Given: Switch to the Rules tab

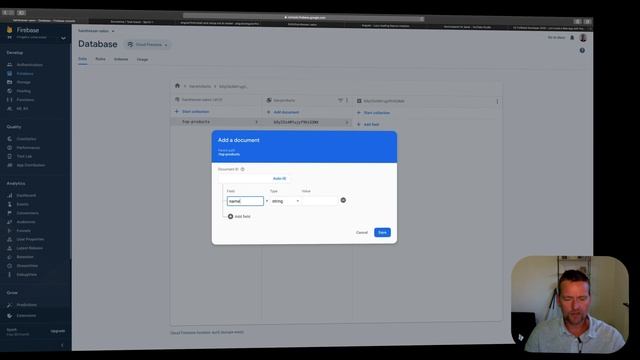Looking at the screenshot, I should coord(100,59).
